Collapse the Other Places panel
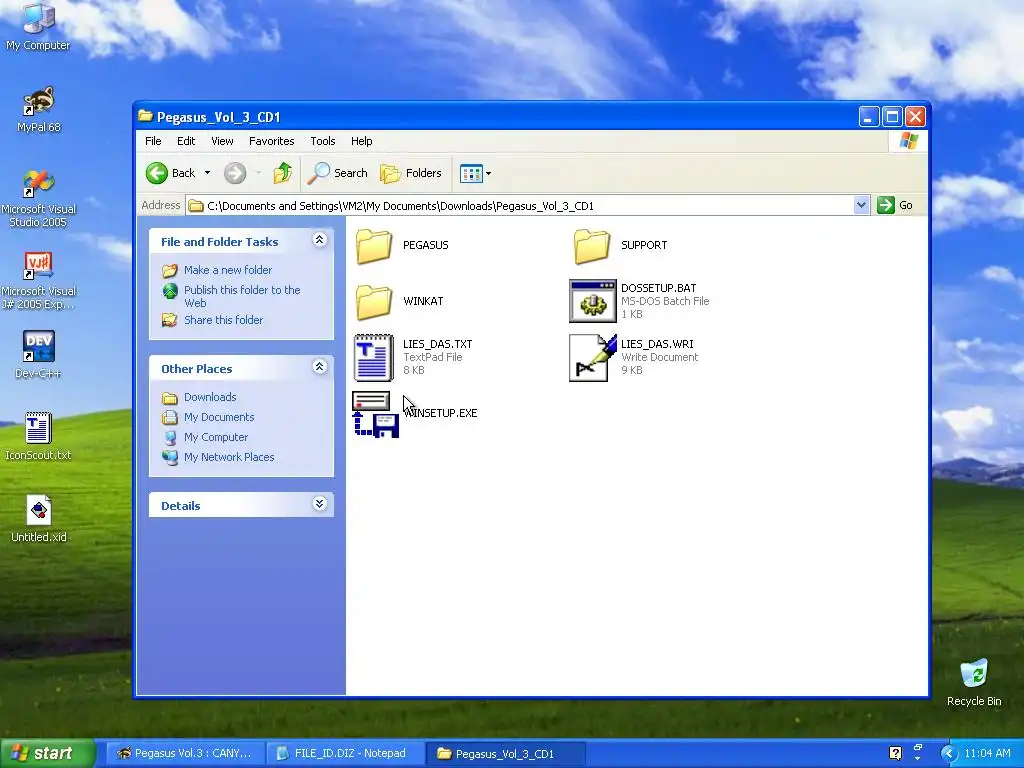This screenshot has height=768, width=1024. point(319,367)
